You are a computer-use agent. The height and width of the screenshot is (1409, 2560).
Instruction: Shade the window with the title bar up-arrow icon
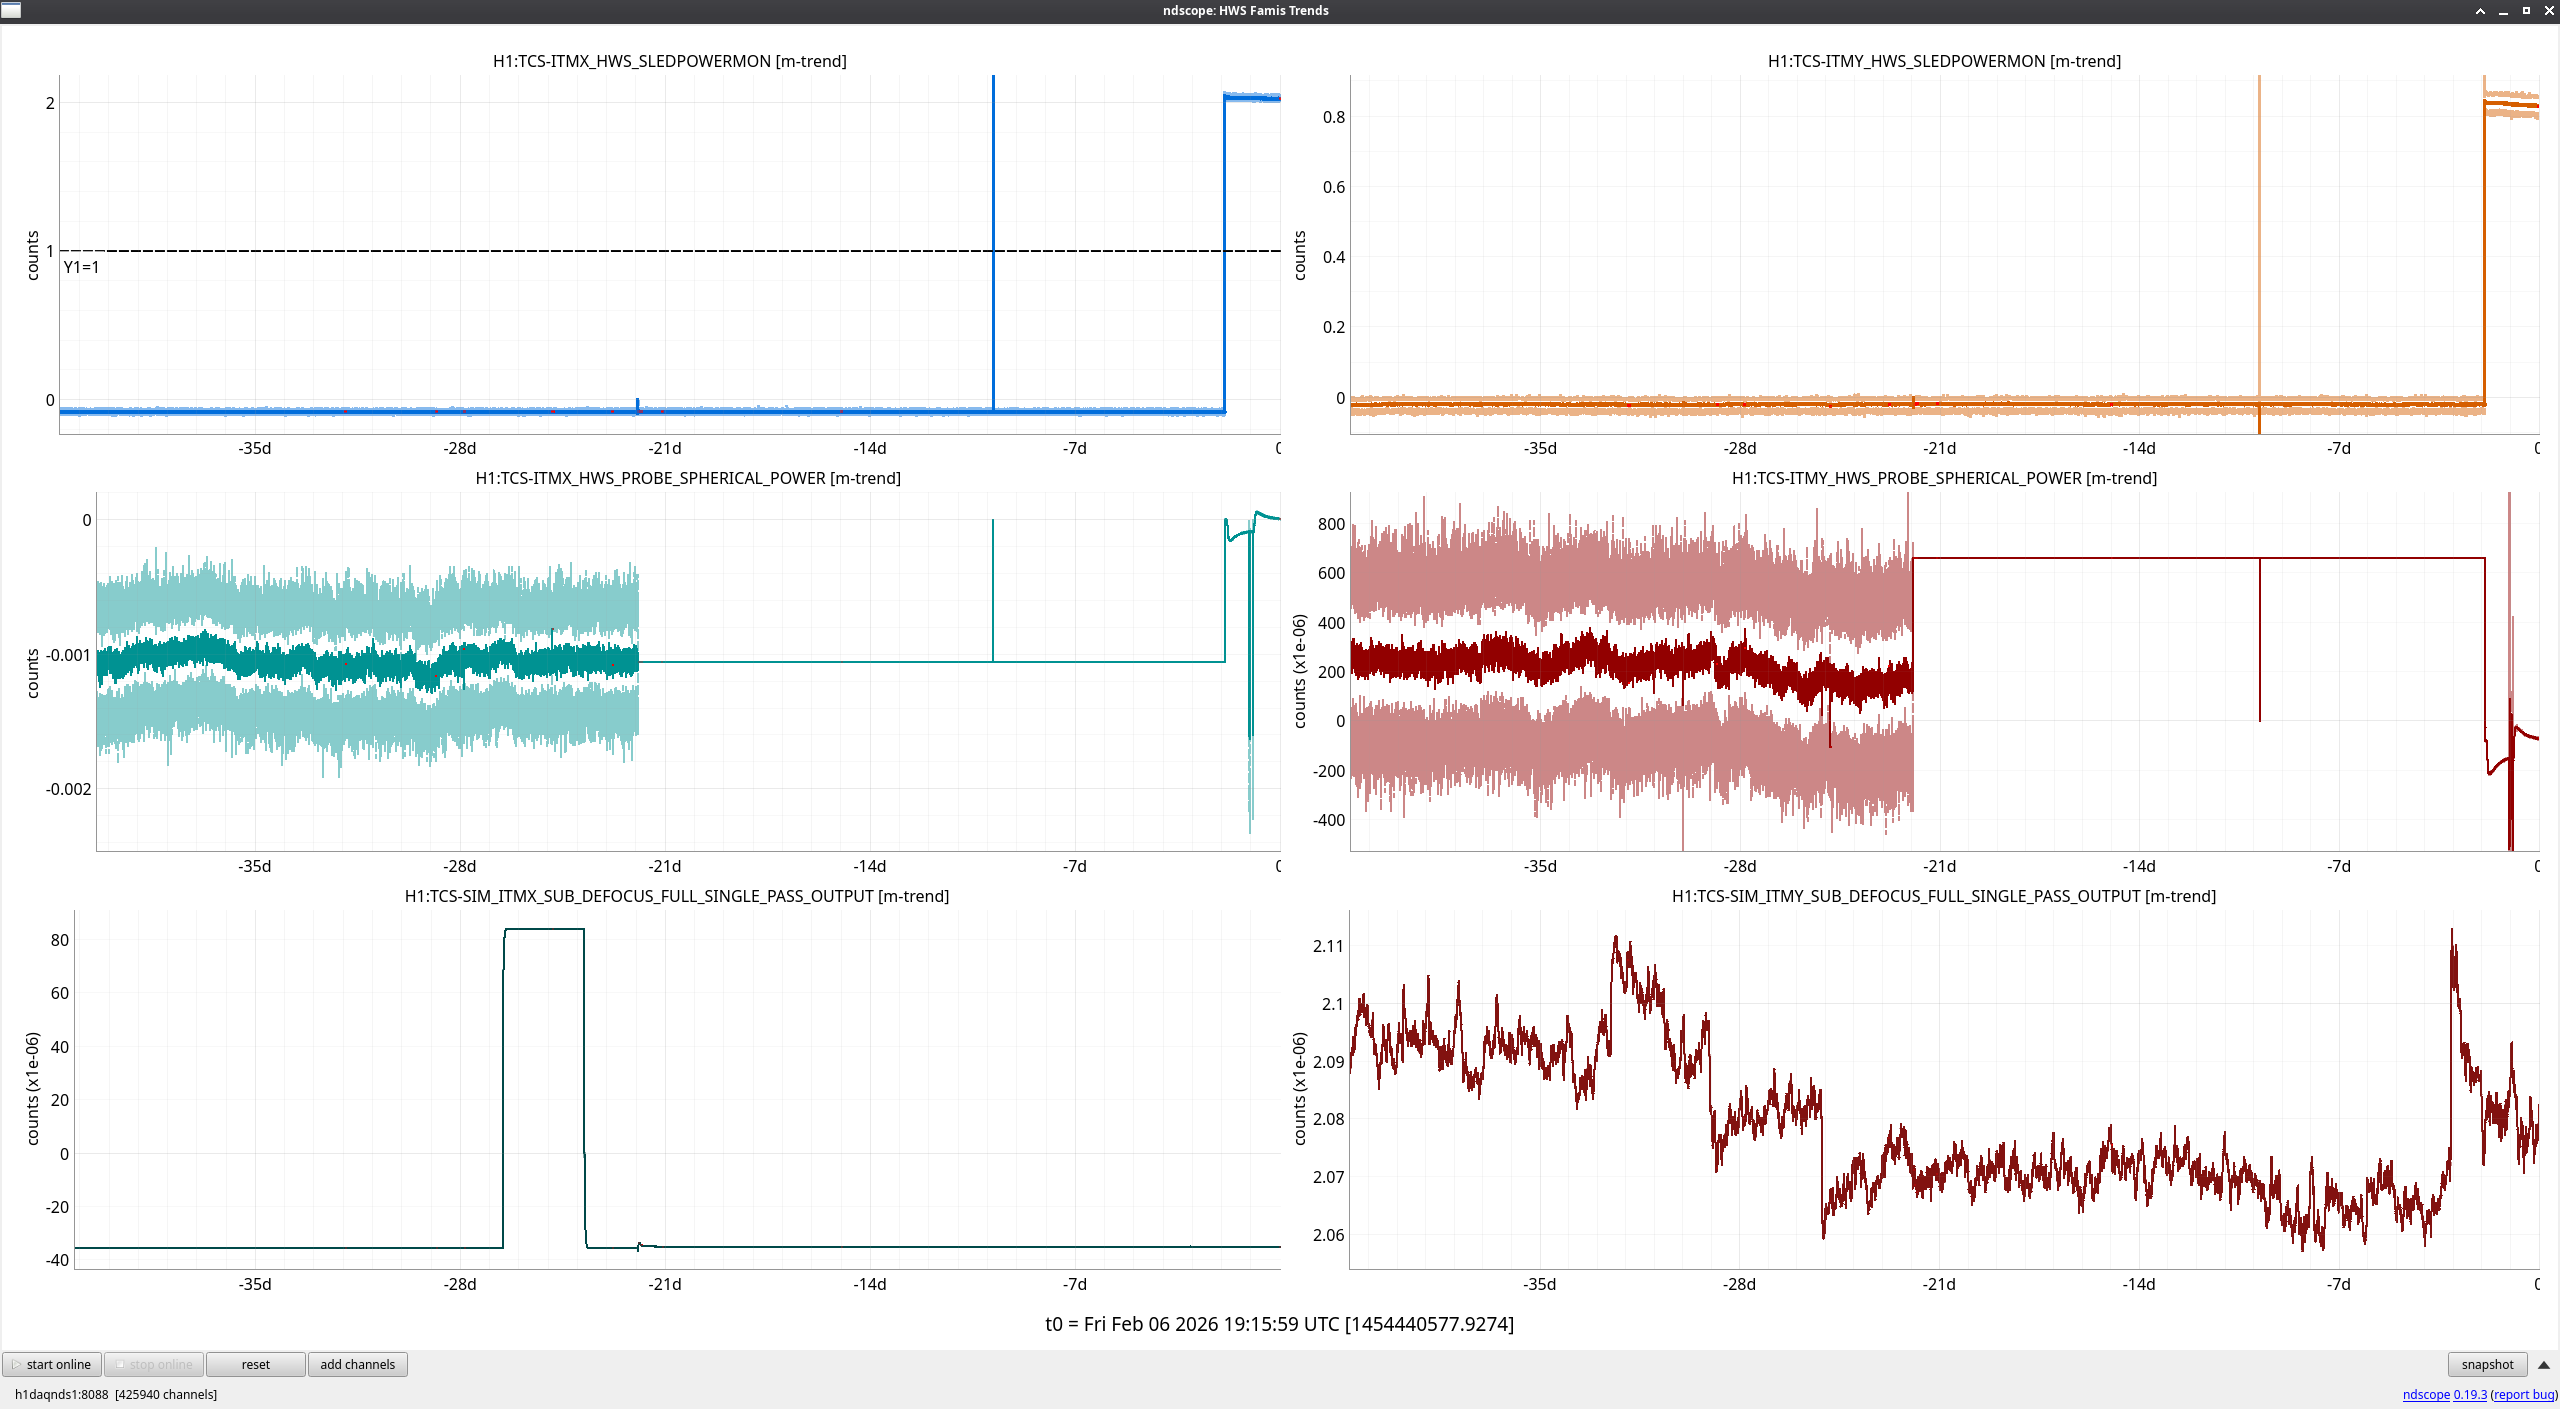tap(2480, 11)
